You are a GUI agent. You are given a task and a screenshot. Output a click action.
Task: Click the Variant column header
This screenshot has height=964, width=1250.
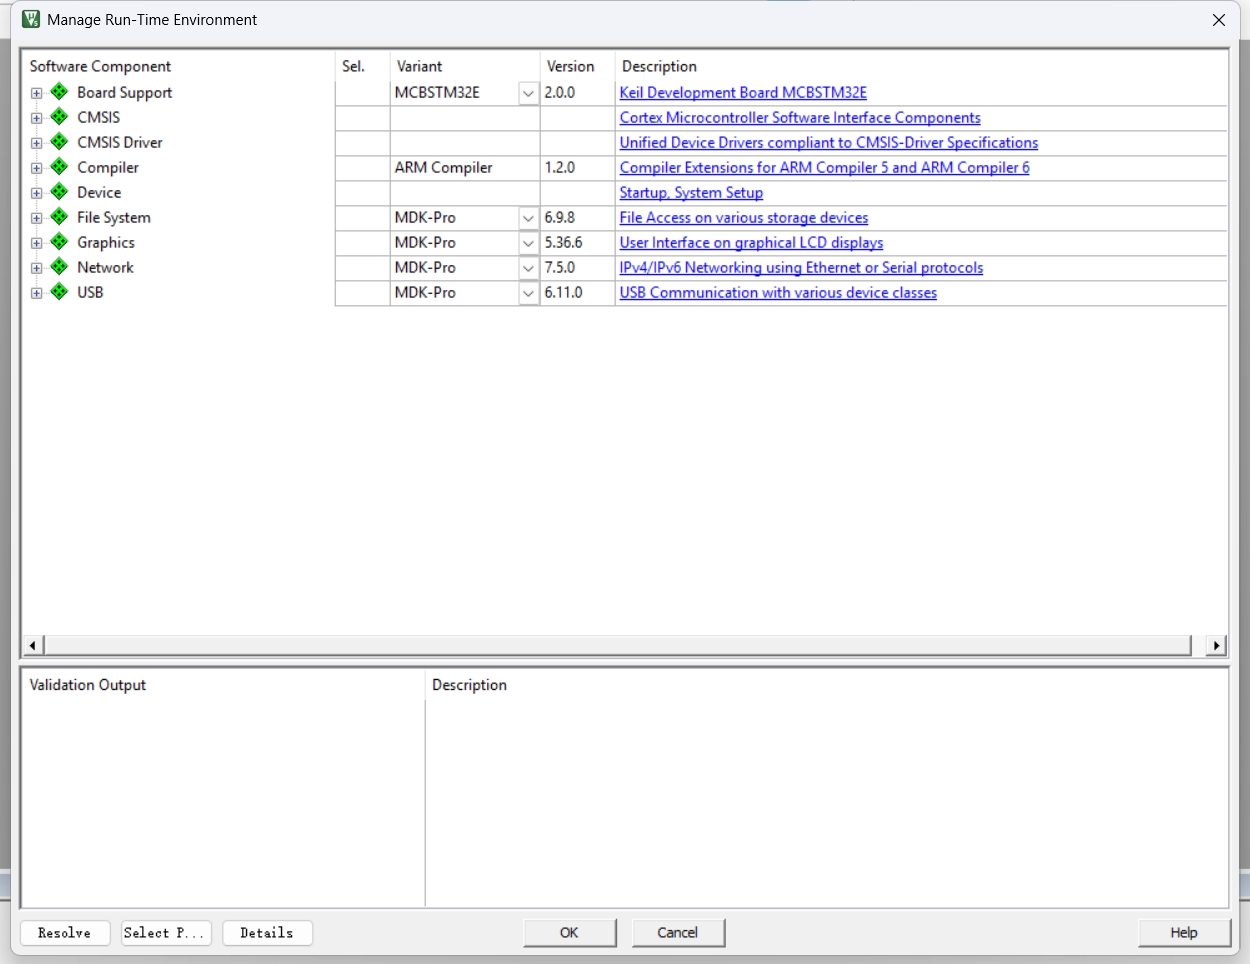pyautogui.click(x=419, y=66)
